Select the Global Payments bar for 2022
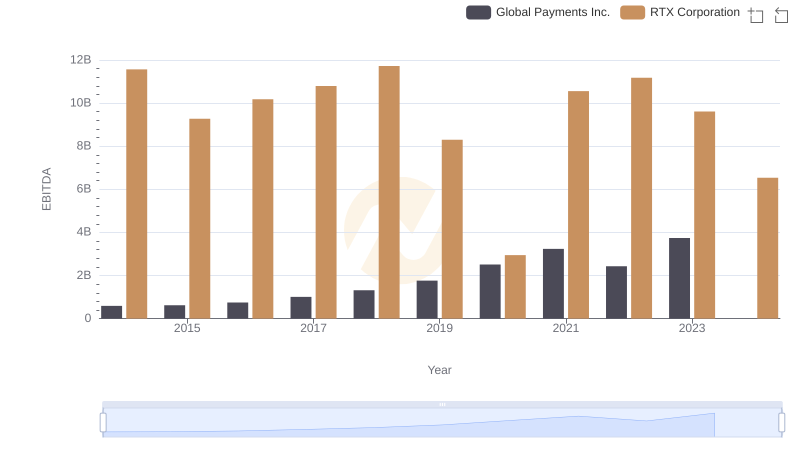800x461 pixels. tap(616, 292)
